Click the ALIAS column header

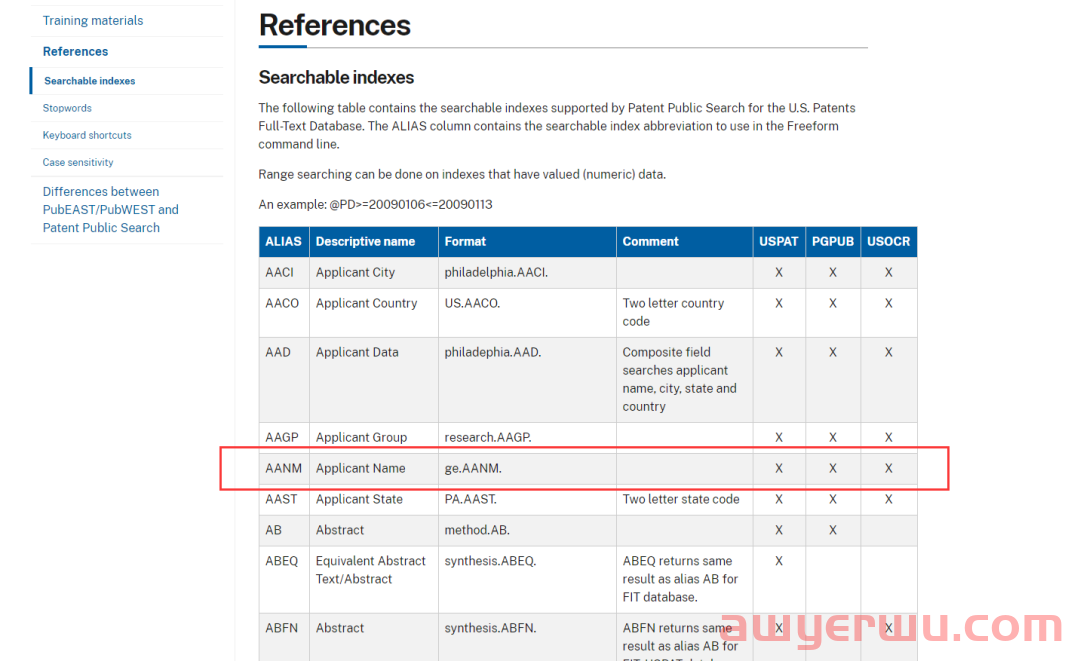283,242
